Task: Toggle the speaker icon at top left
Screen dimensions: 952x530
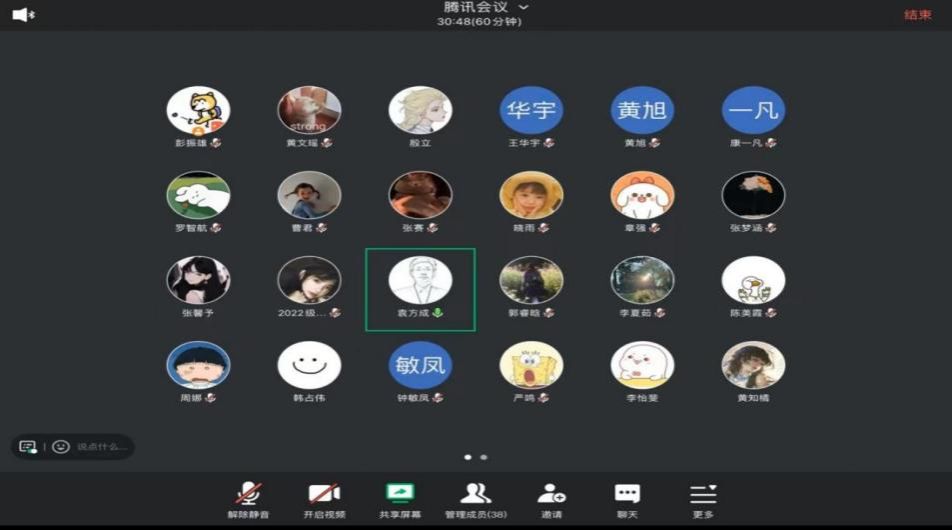Action: [x=20, y=14]
